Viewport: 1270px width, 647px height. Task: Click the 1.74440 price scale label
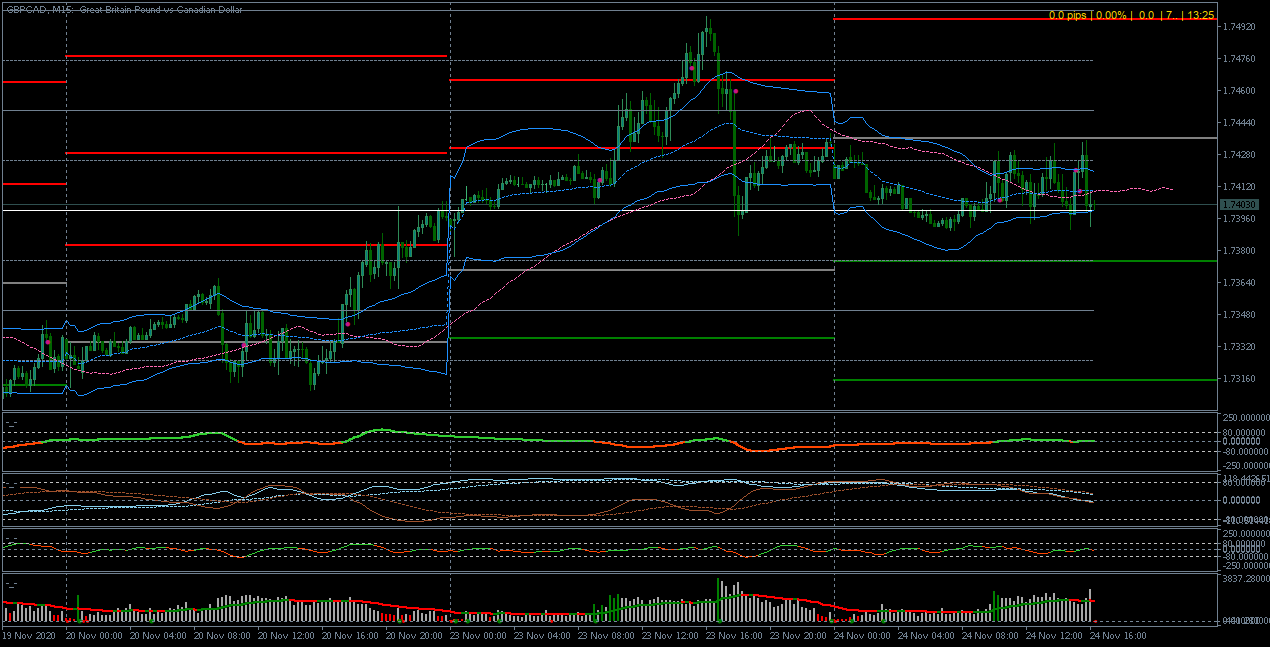1240,123
